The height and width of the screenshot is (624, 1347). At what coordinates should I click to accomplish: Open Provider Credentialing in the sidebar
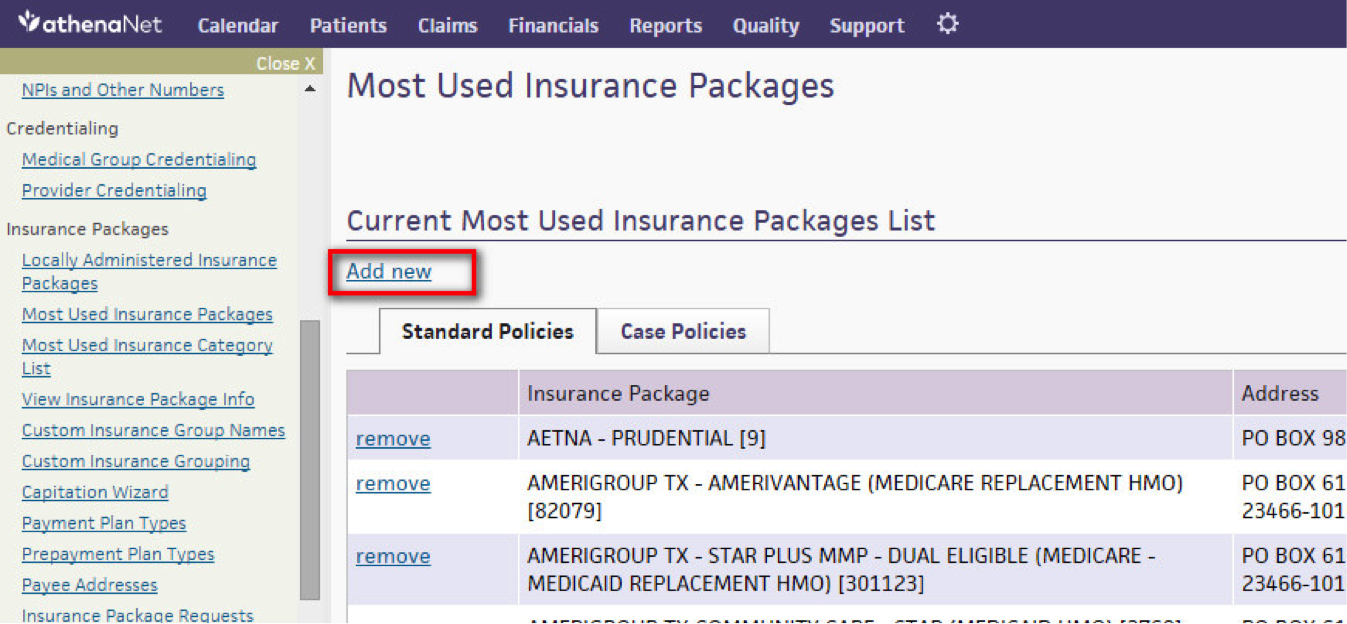[114, 190]
